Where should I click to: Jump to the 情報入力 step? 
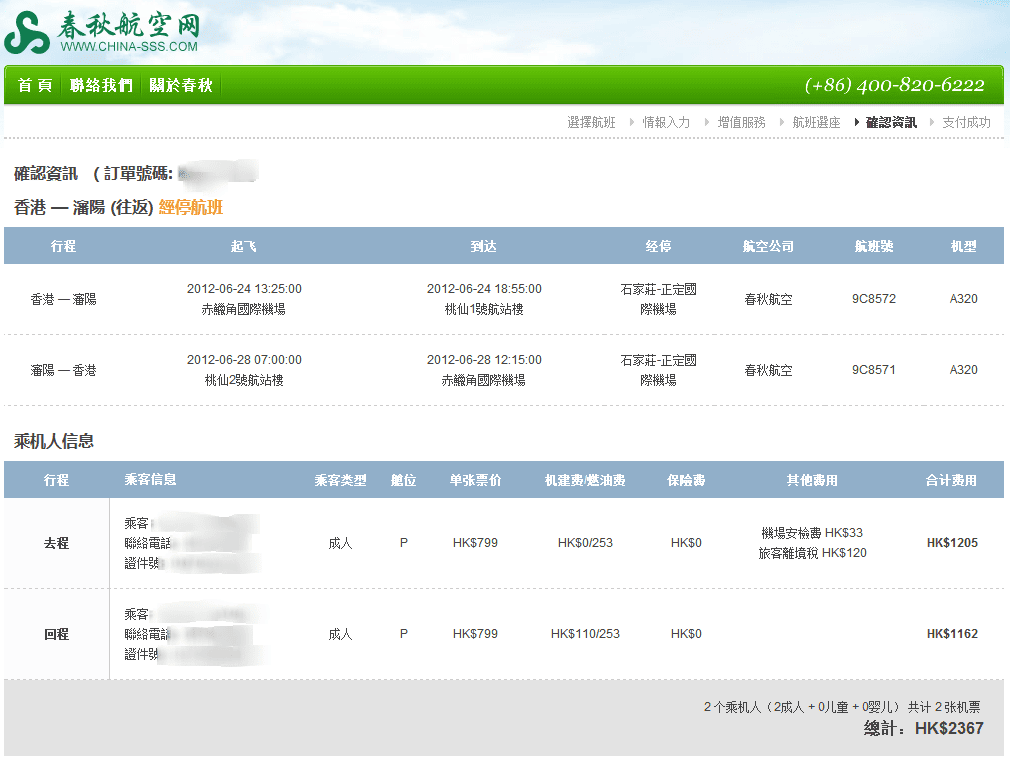666,122
